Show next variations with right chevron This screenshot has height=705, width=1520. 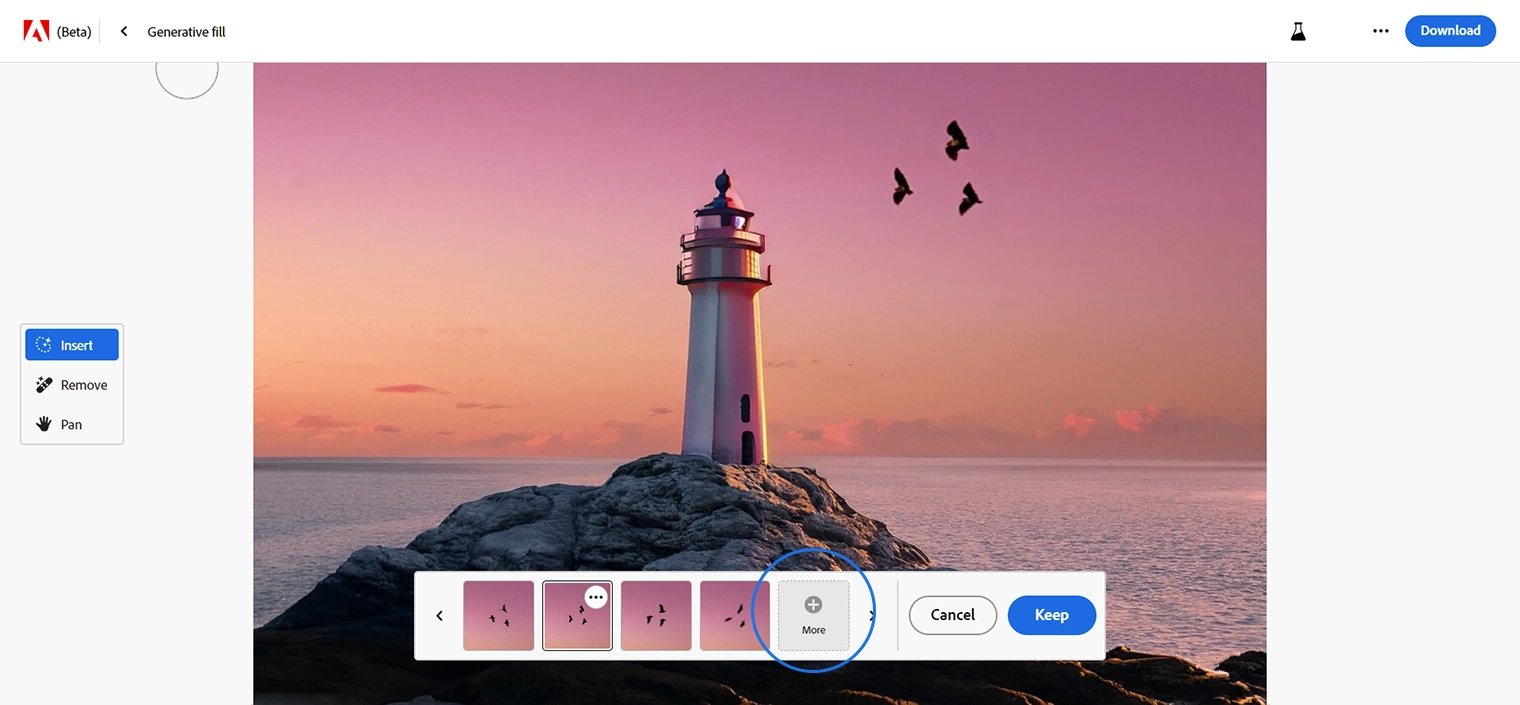point(872,616)
